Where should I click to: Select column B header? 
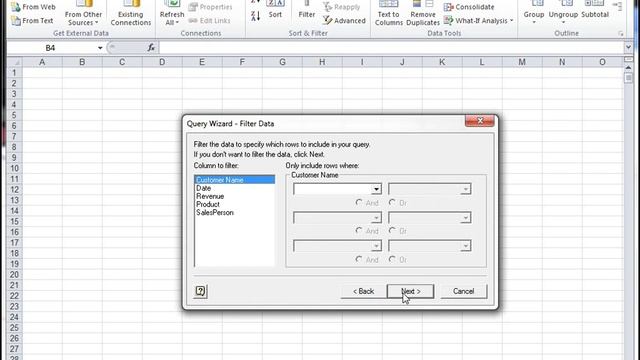[x=82, y=62]
